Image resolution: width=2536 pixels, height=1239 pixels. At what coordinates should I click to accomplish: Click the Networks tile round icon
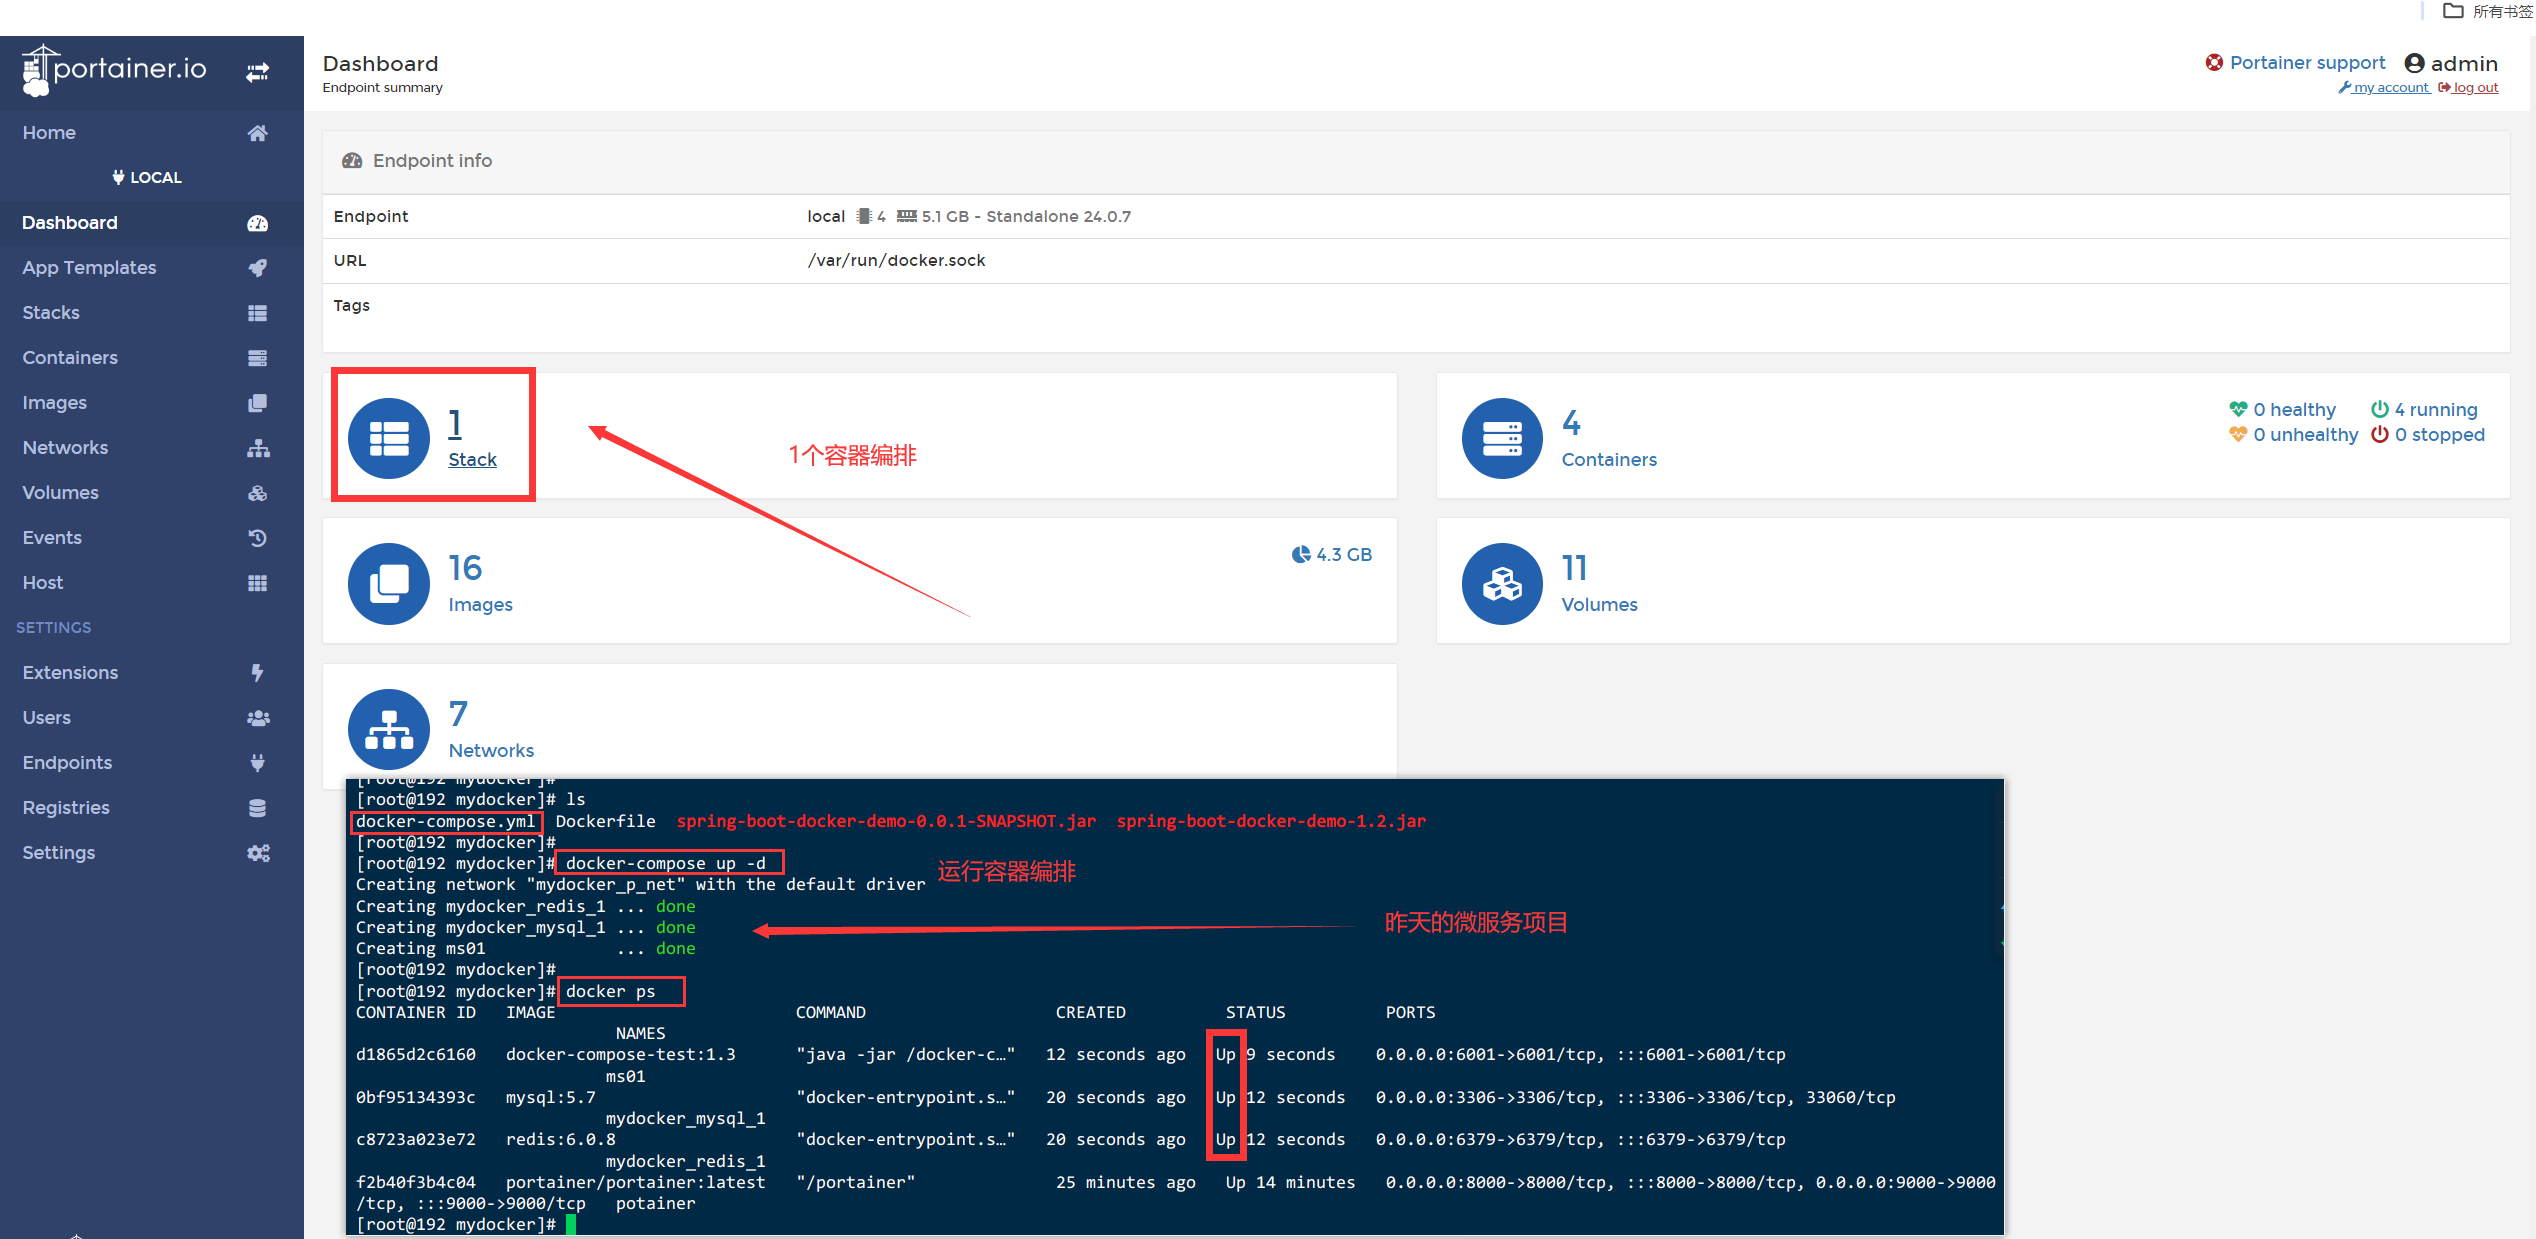click(x=389, y=730)
